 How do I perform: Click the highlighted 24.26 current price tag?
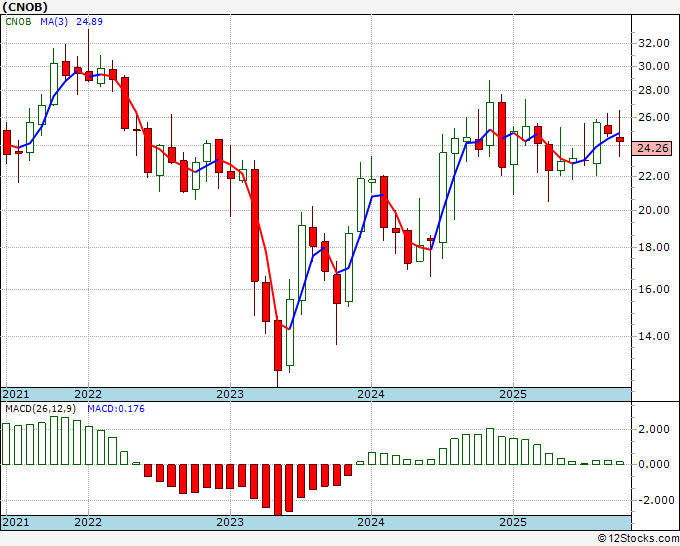653,148
